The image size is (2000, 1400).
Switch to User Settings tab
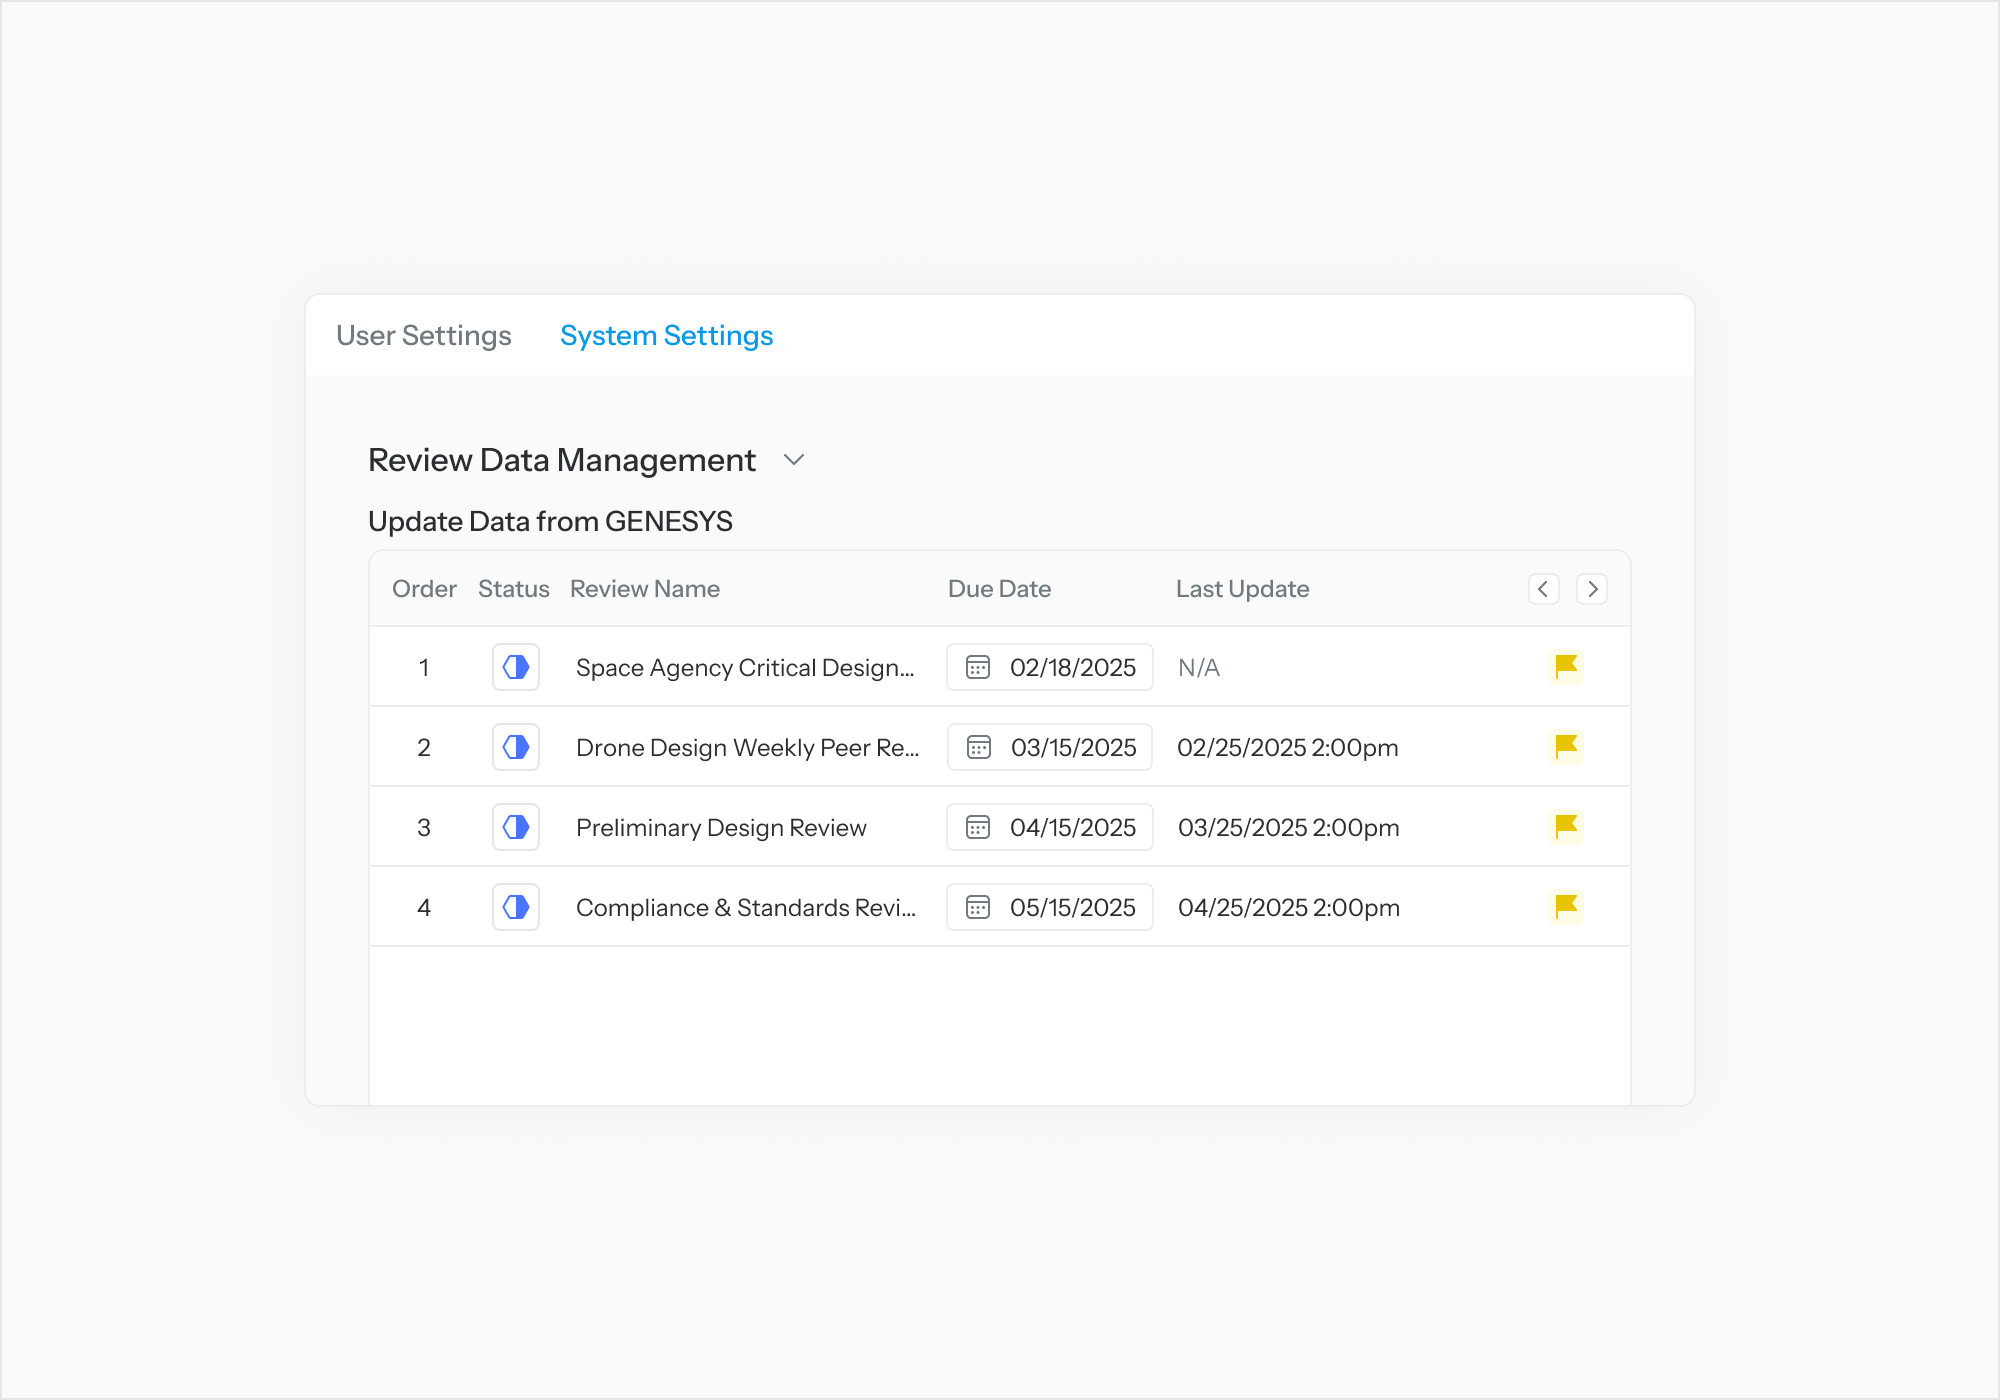tap(424, 336)
